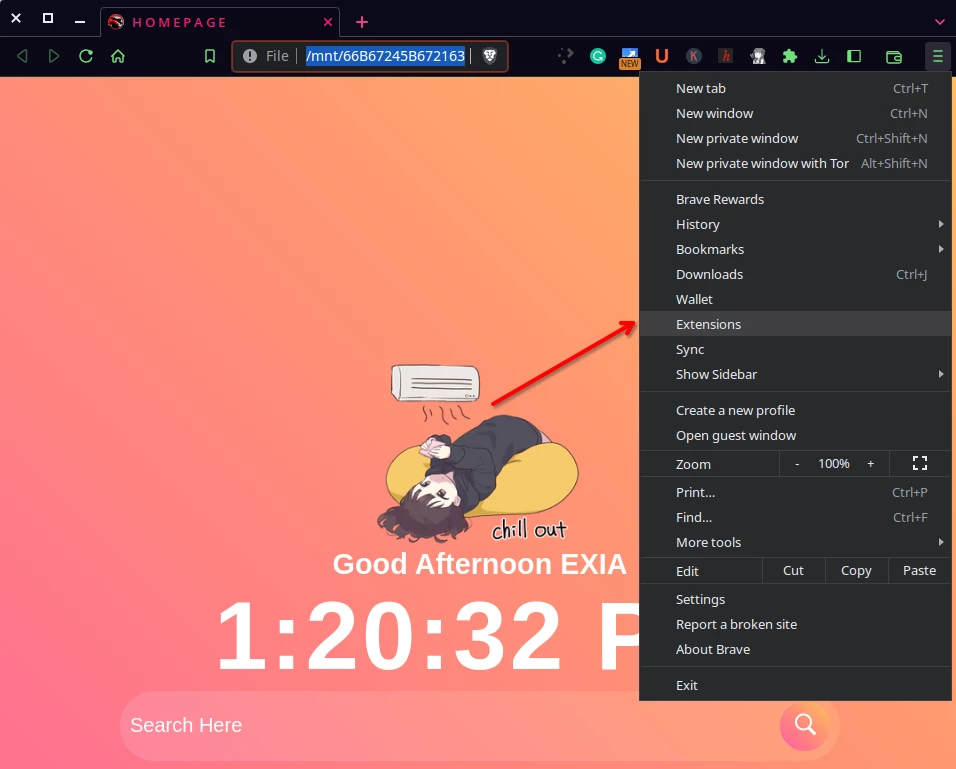Select Report a broken site

tap(736, 624)
